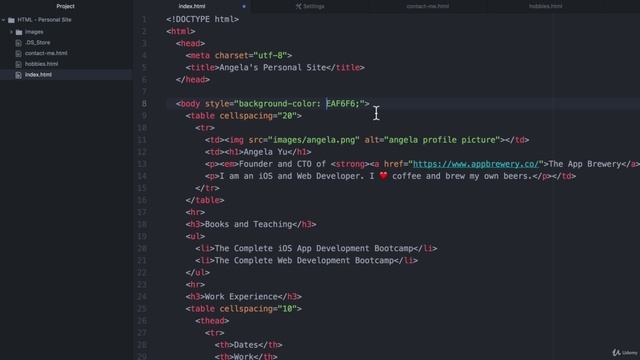Click "Books and Teaching" heading text
This screenshot has width=640, height=360.
[248, 224]
